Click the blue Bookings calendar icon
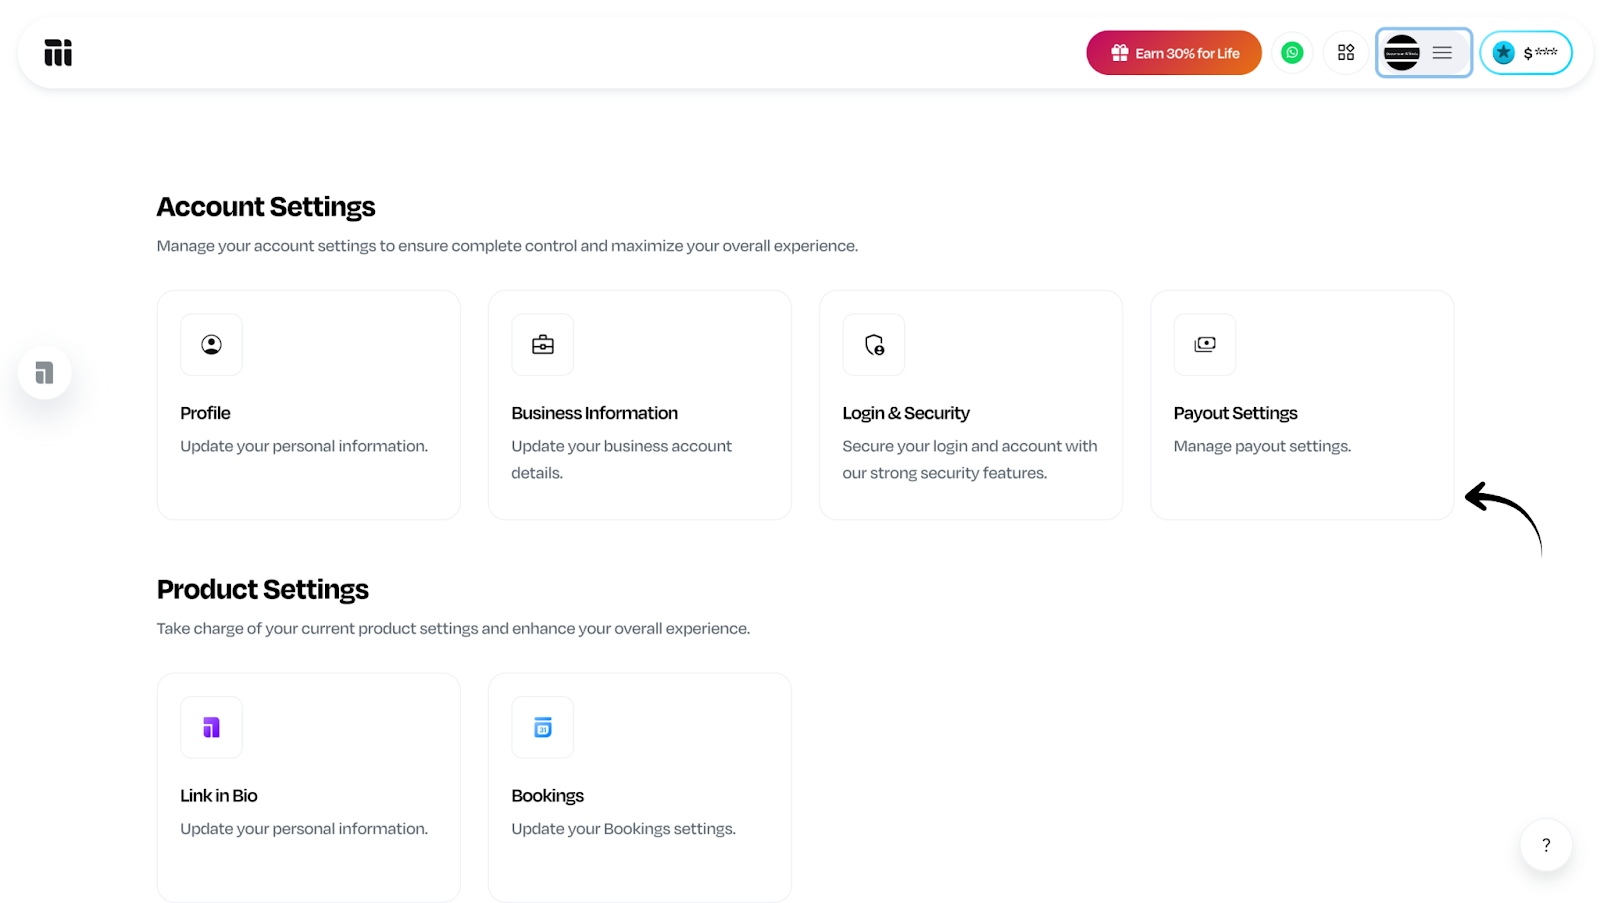Viewport: 1600px width, 903px height. (542, 727)
